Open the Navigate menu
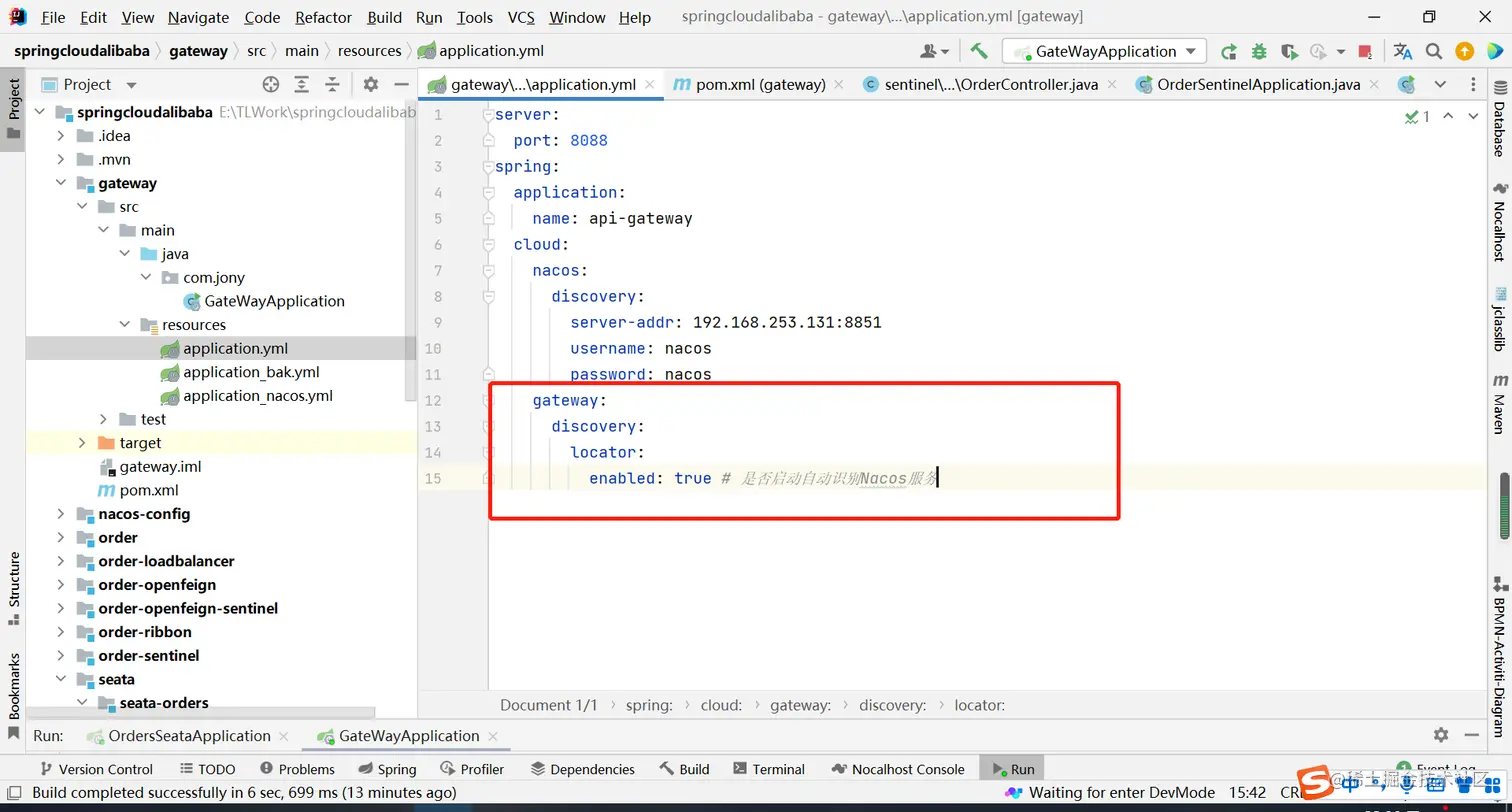Image resolution: width=1512 pixels, height=812 pixels. [x=198, y=17]
